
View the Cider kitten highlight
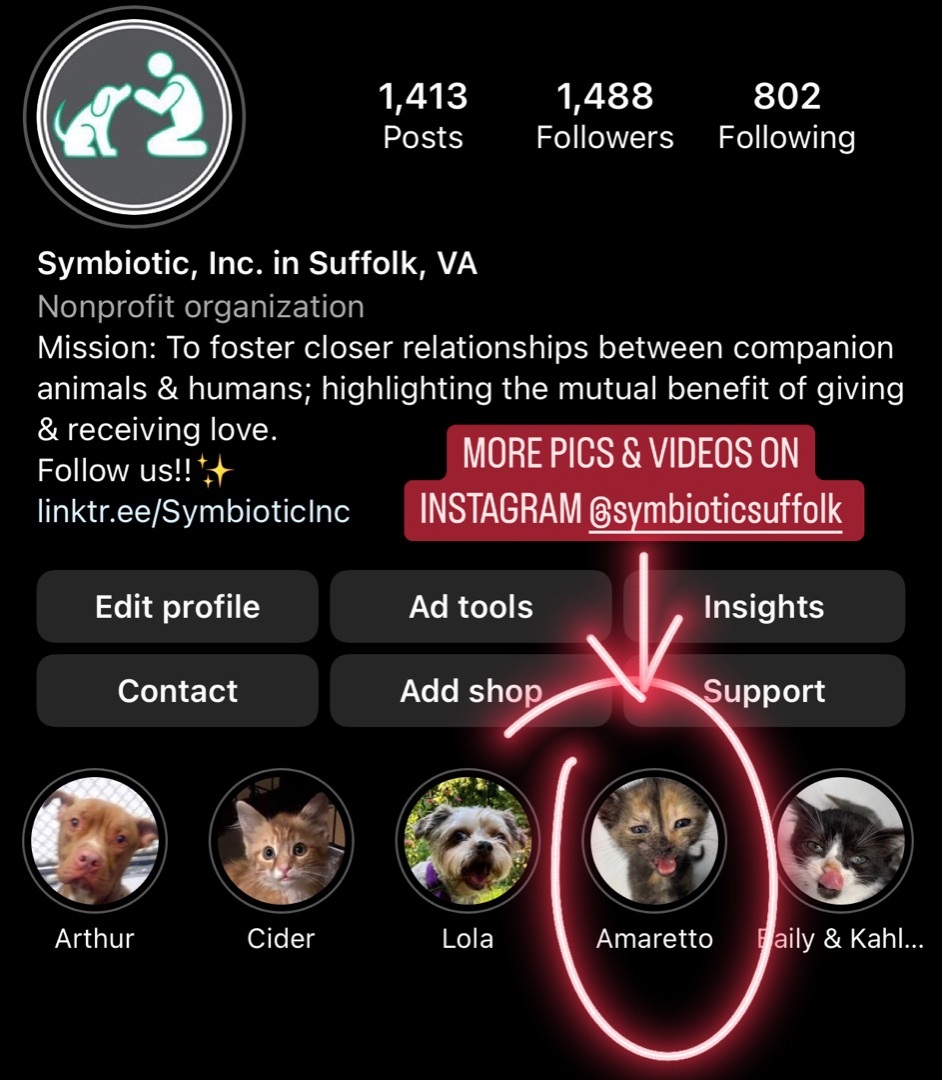(x=281, y=840)
